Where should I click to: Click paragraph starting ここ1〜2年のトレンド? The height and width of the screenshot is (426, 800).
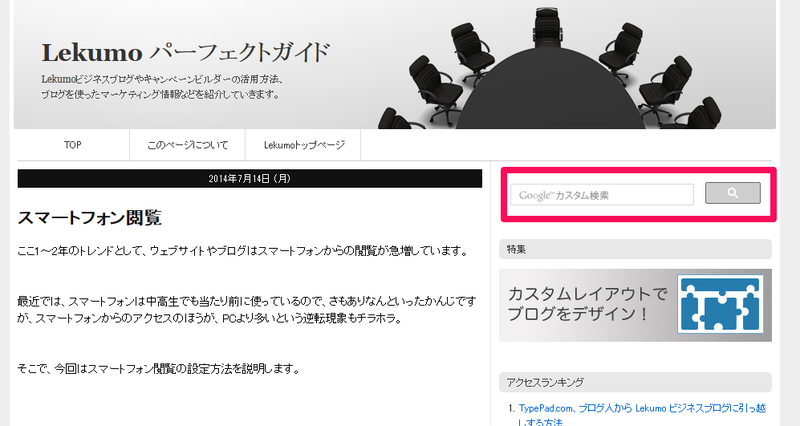(x=243, y=251)
